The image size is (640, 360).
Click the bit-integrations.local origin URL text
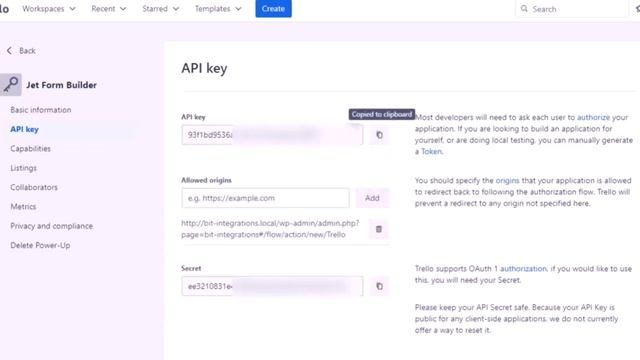270,229
